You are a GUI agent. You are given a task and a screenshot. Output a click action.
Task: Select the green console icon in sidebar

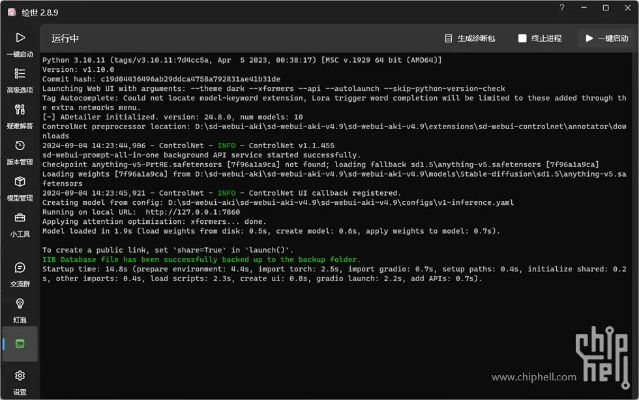pos(19,344)
